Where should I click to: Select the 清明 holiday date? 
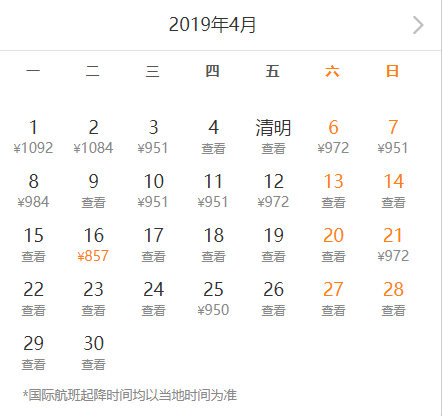point(273,137)
